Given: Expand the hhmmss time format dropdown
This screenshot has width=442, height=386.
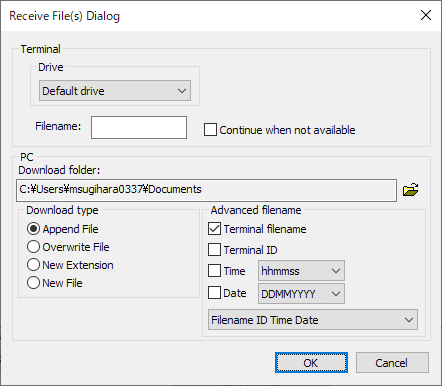Looking at the screenshot, I should click(301, 271).
